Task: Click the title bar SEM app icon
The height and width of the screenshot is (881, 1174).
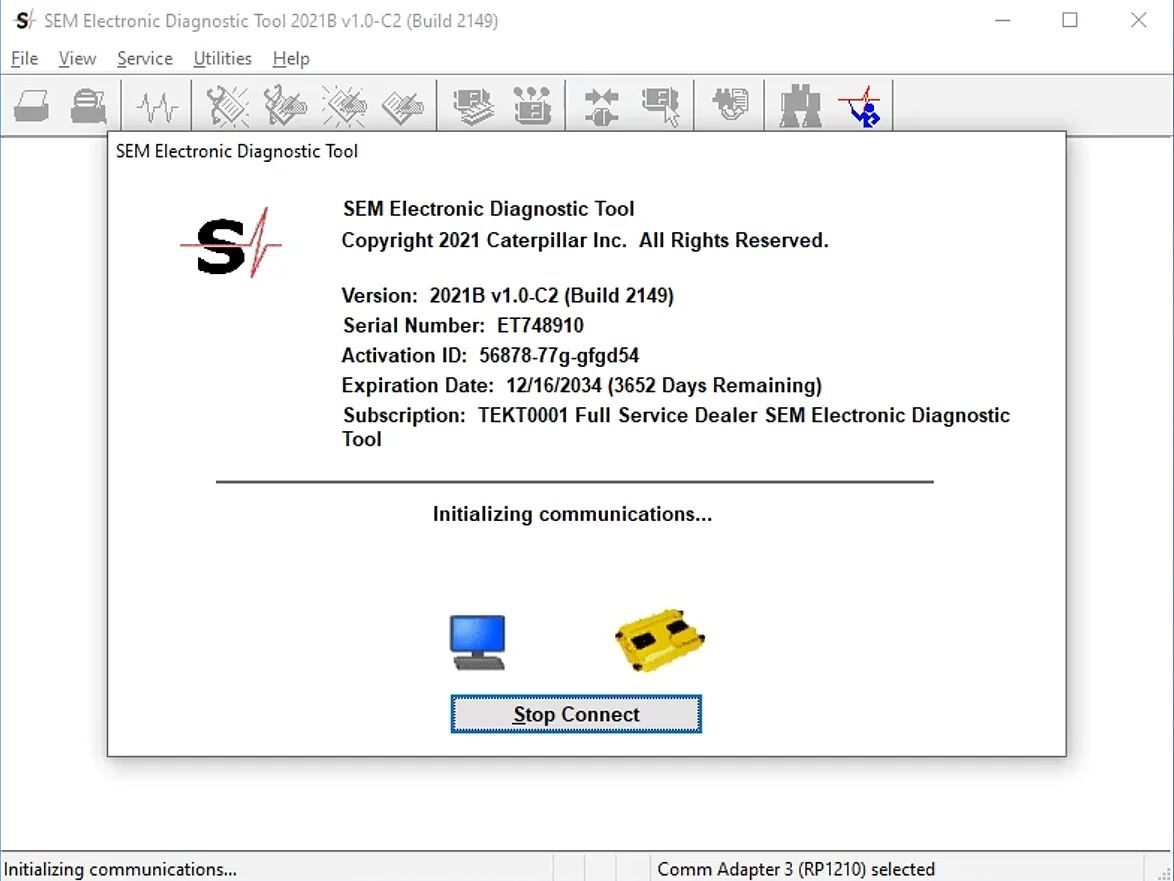Action: tap(24, 20)
